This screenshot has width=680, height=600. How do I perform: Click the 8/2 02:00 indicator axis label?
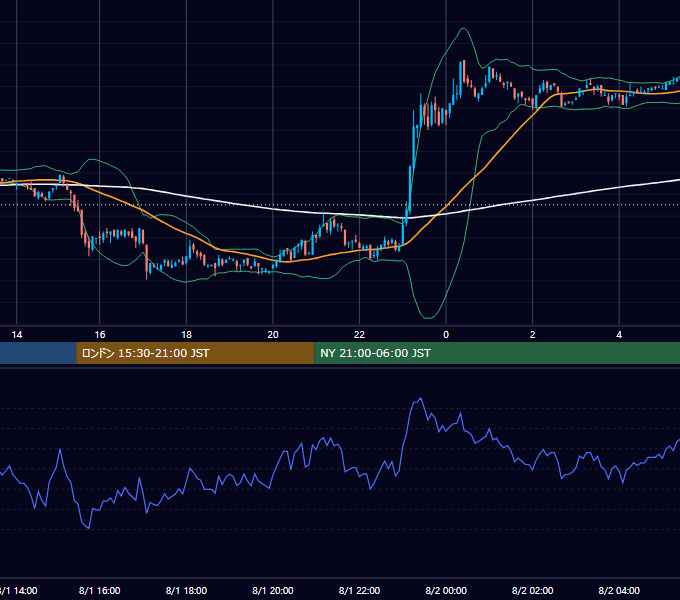(x=533, y=590)
